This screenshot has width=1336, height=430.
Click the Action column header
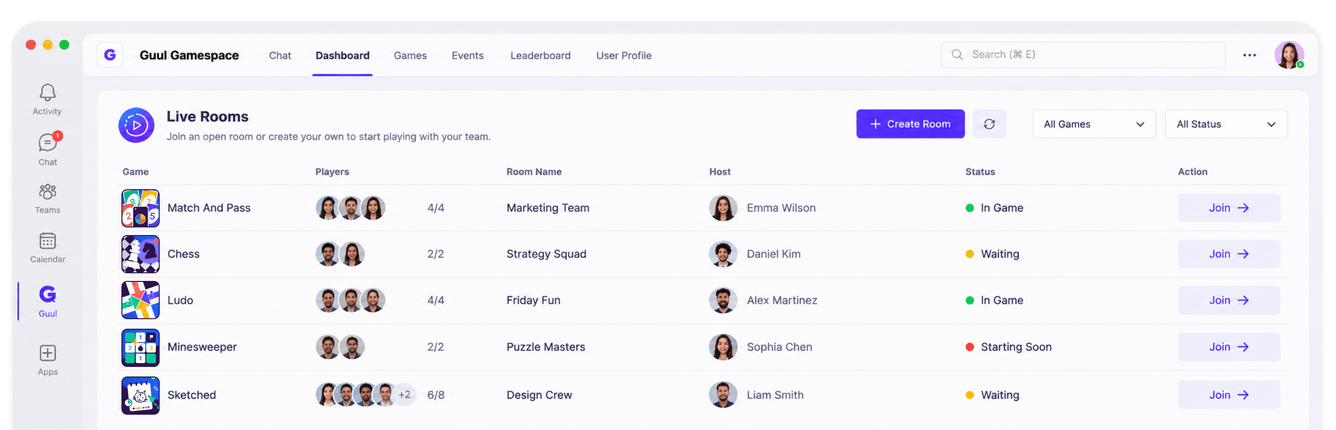coord(1193,172)
